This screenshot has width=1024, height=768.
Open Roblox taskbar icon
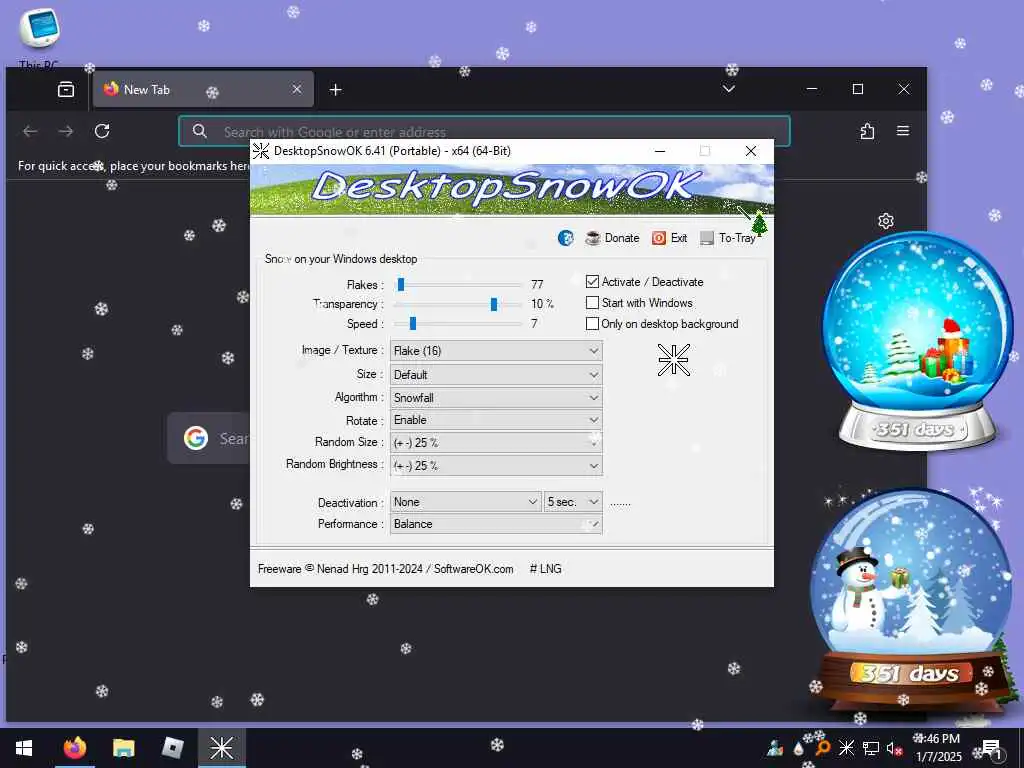tap(172, 748)
